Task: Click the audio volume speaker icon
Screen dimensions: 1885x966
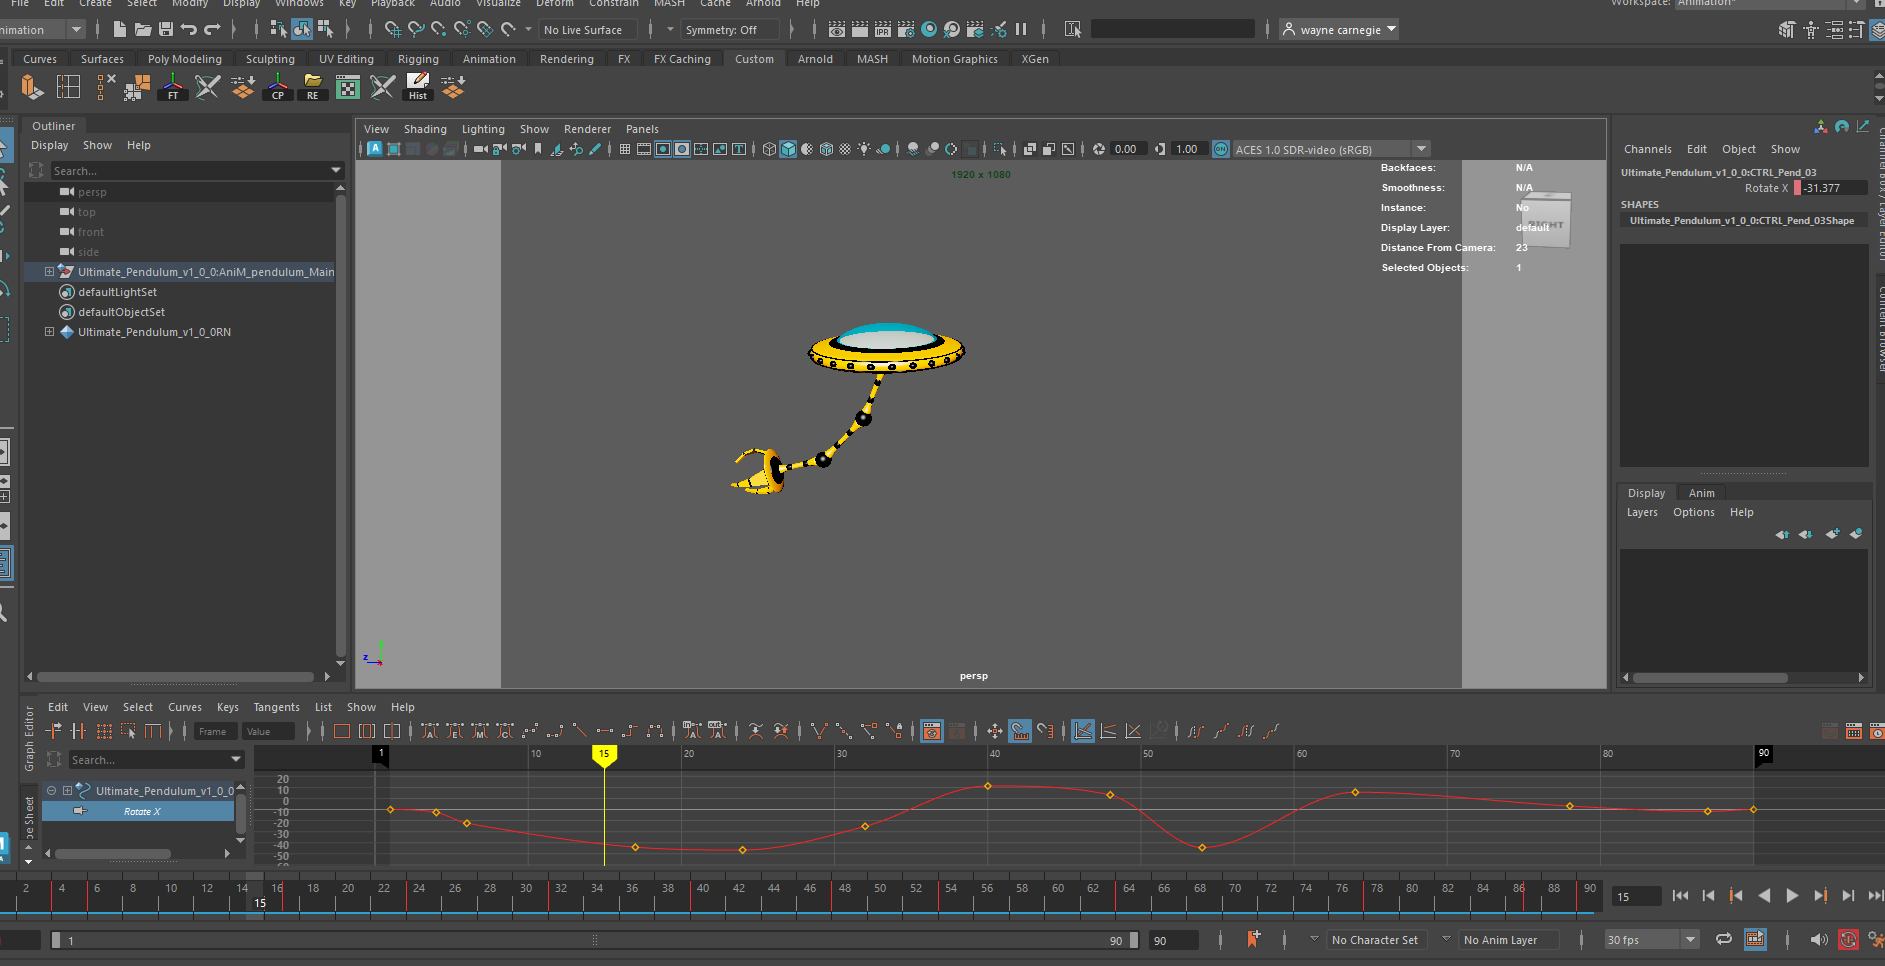Action: 1818,939
